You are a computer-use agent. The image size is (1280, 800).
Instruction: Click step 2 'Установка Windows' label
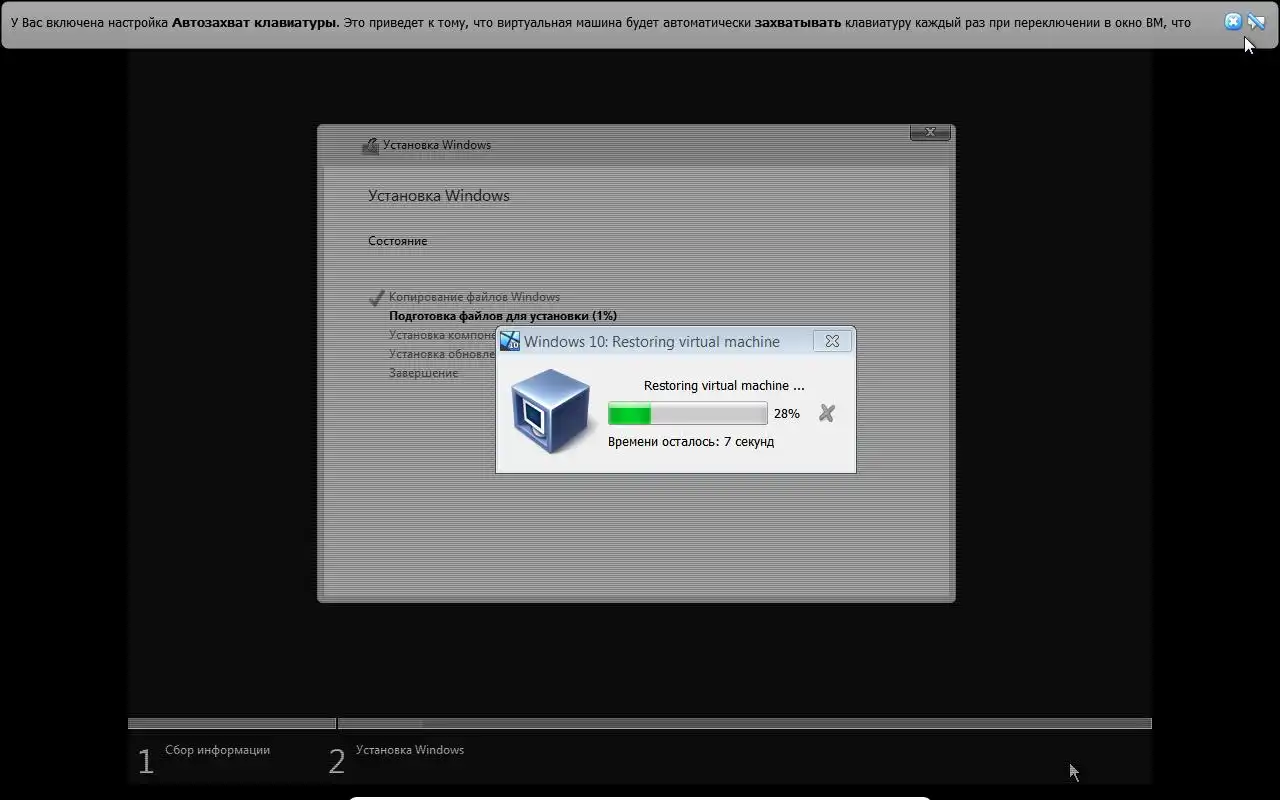(410, 750)
